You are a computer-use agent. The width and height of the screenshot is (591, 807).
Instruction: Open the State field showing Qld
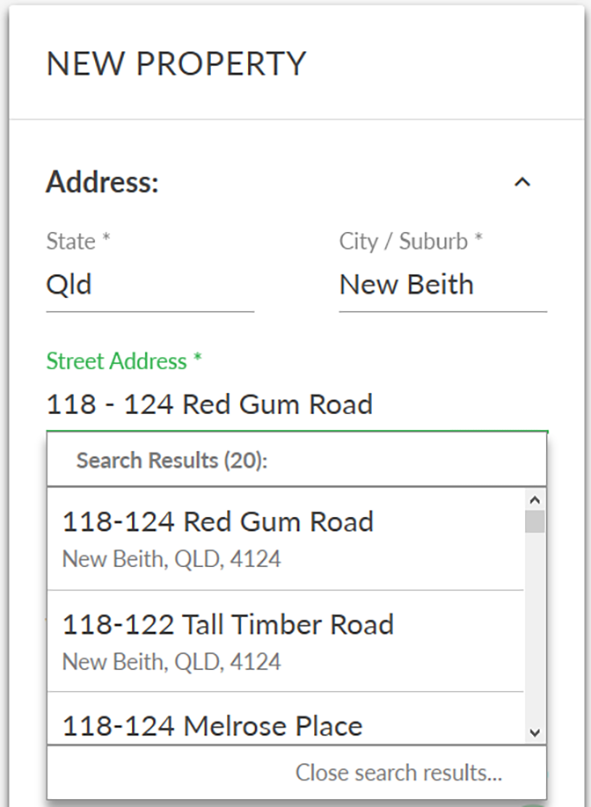click(150, 285)
